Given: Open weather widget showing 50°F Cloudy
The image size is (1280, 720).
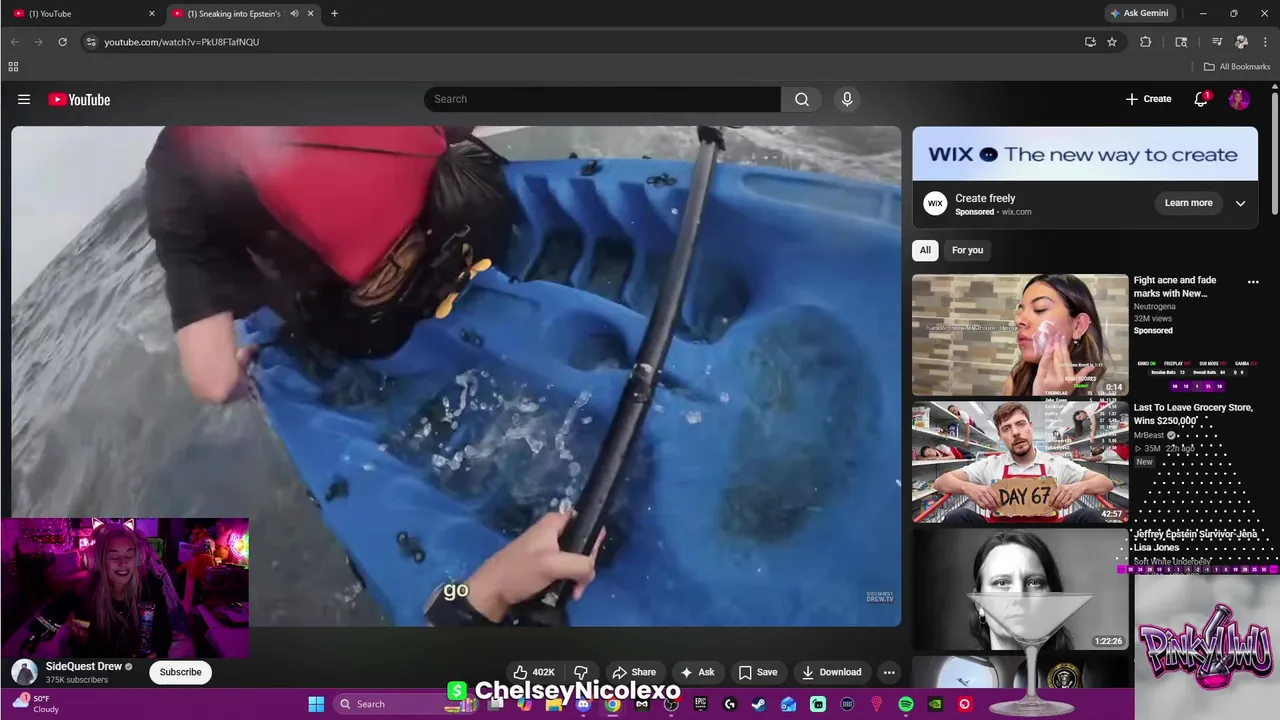Looking at the screenshot, I should pos(35,704).
